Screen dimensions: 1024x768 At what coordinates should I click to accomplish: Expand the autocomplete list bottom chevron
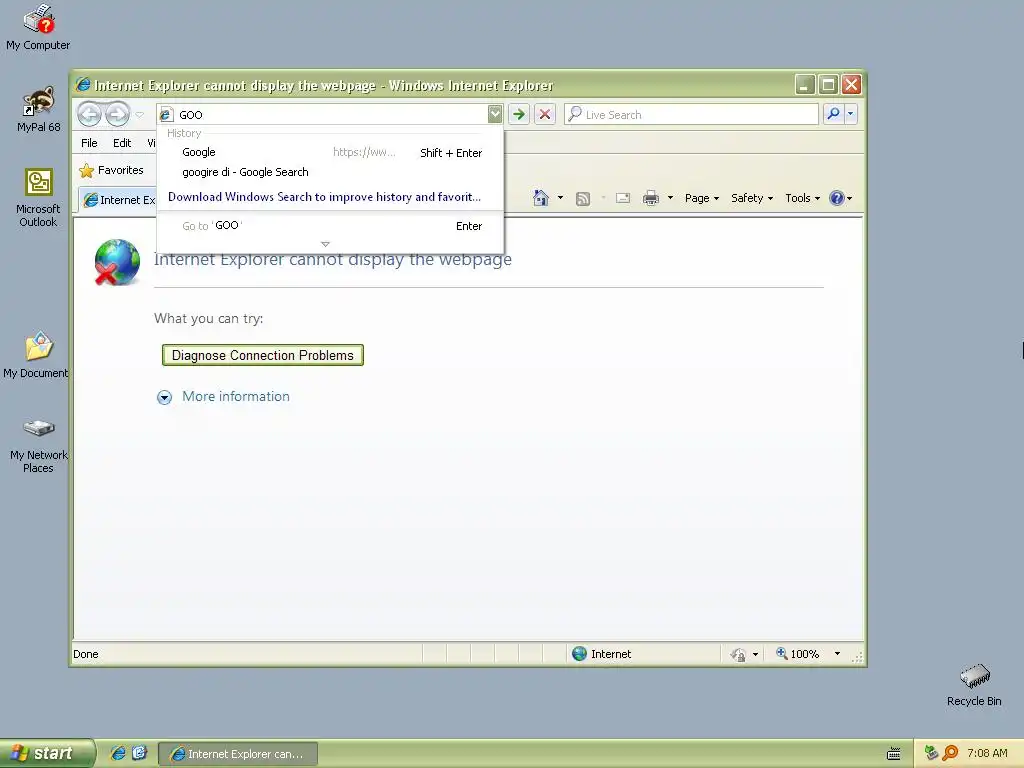[x=325, y=244]
